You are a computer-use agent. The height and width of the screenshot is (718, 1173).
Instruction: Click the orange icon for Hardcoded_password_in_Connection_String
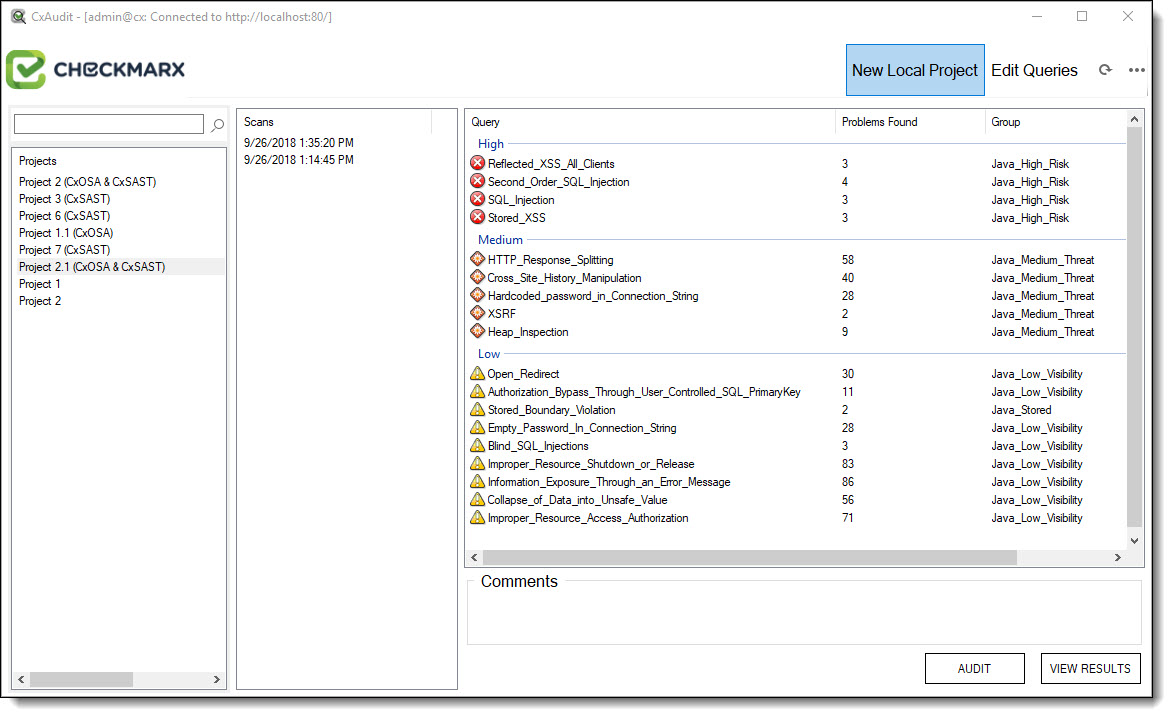tap(477, 295)
